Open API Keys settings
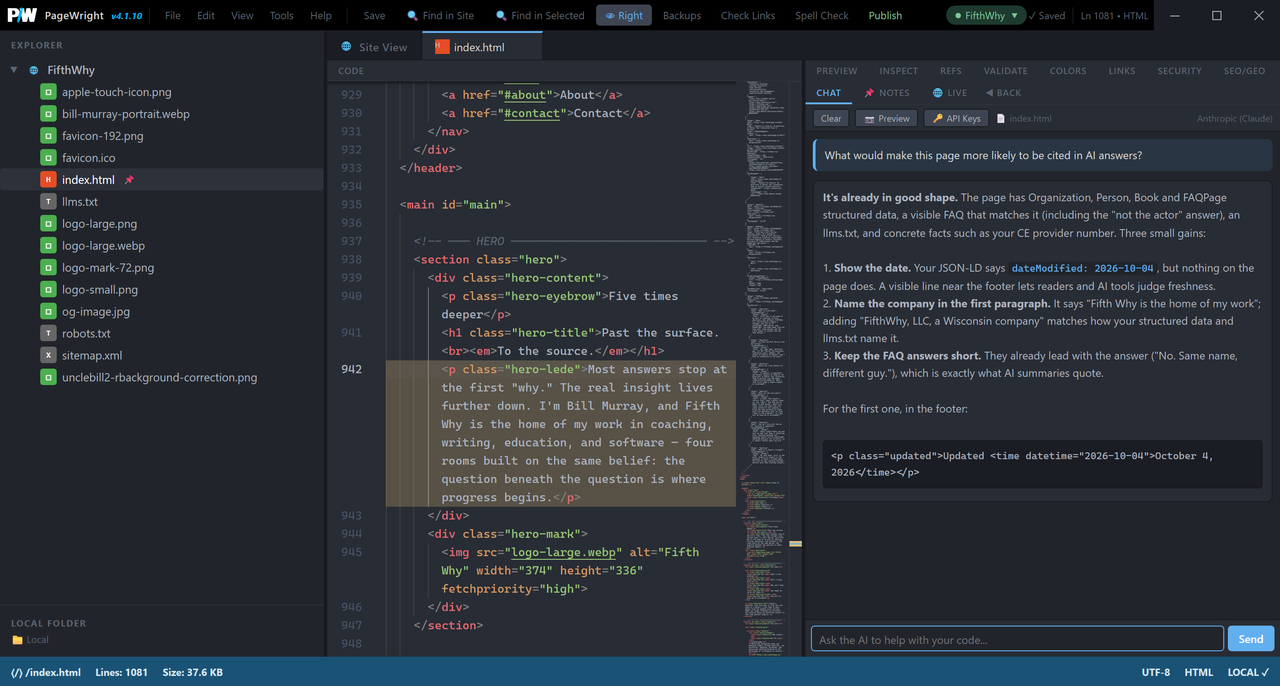The width and height of the screenshot is (1280, 686). coord(956,118)
